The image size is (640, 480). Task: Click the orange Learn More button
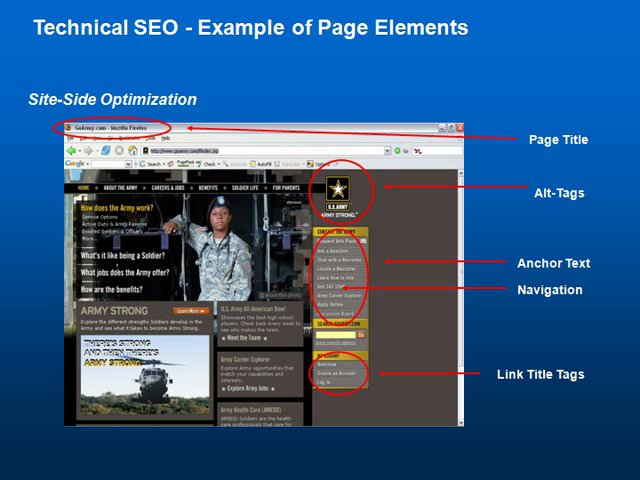190,311
